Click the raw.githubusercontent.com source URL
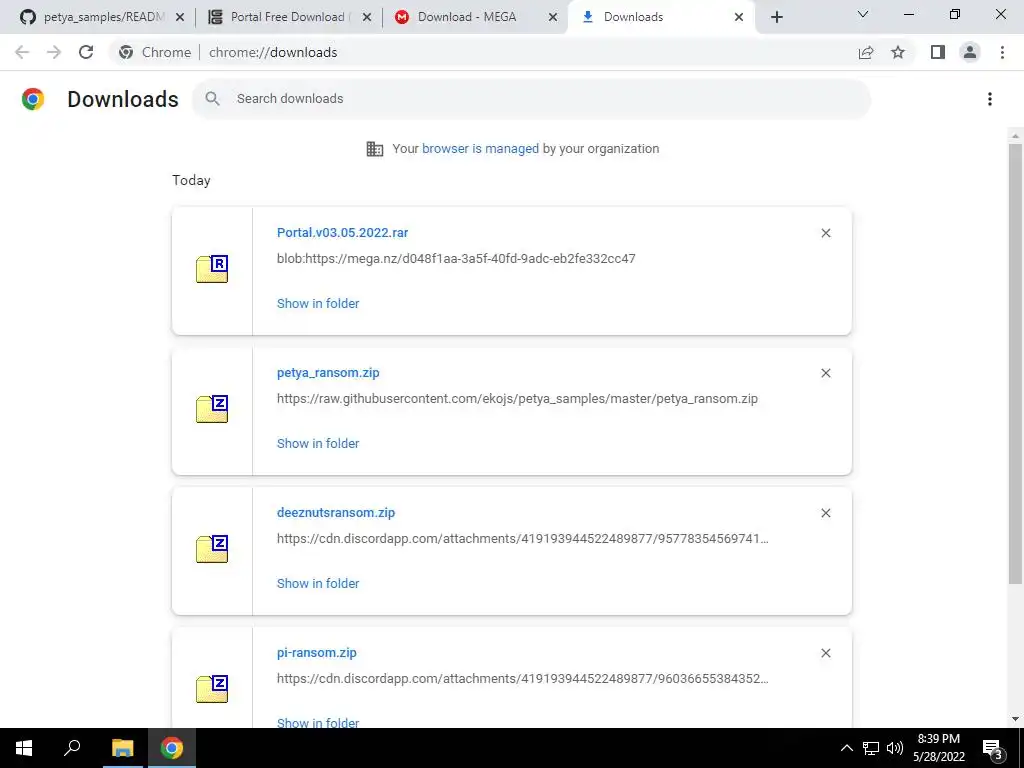The height and width of the screenshot is (768, 1024). tap(517, 398)
